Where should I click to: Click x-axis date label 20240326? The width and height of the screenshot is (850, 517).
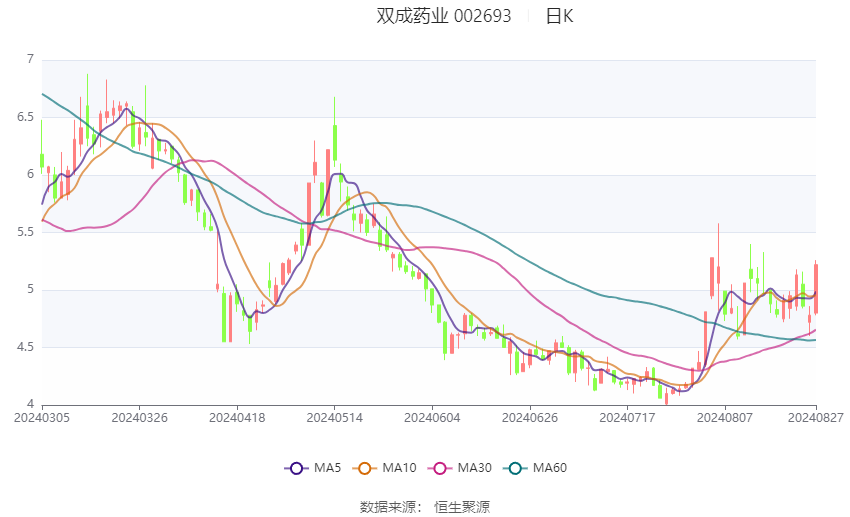click(x=139, y=418)
